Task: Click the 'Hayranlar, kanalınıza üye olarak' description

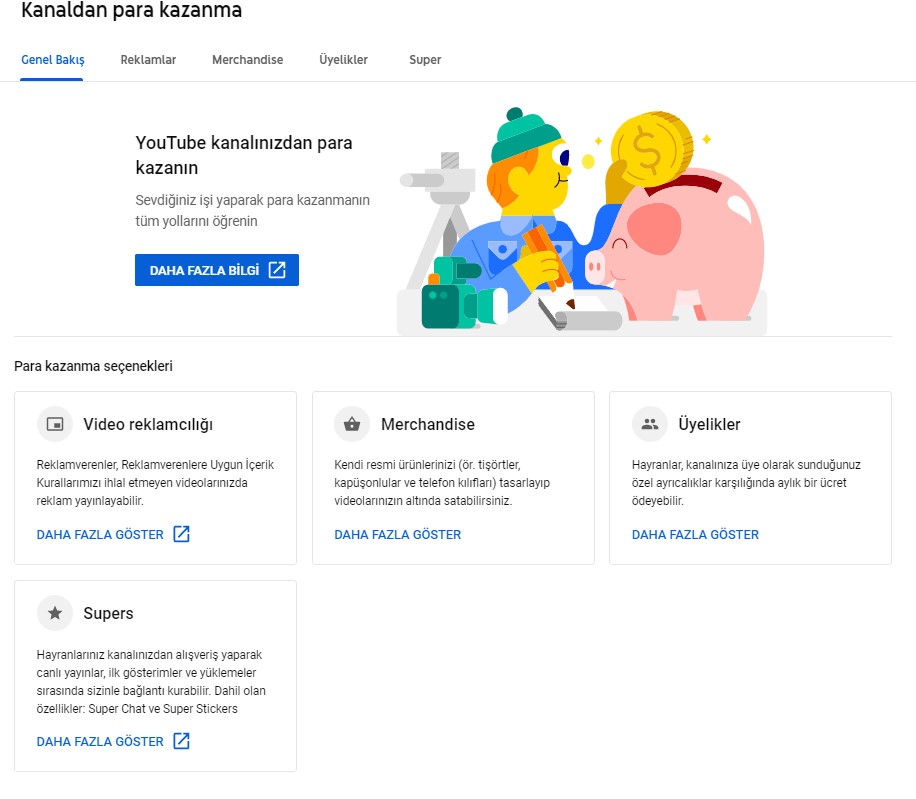Action: click(746, 482)
